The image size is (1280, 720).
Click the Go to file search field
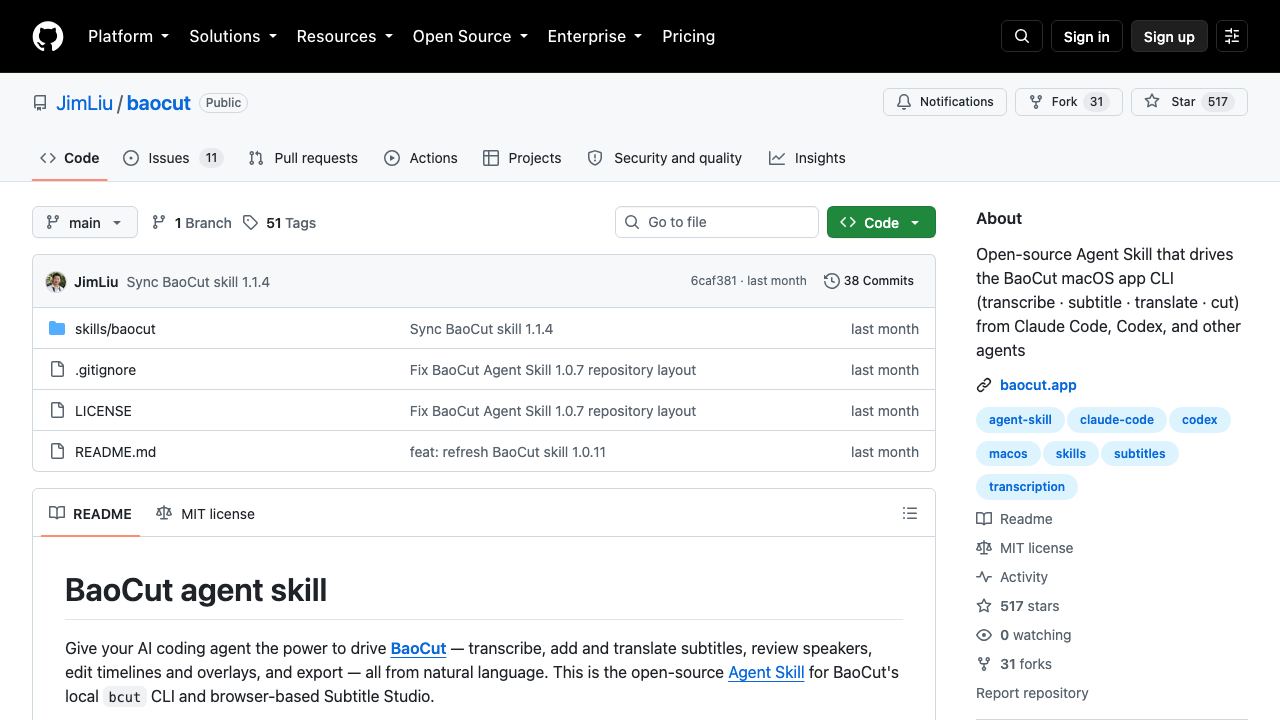(717, 222)
